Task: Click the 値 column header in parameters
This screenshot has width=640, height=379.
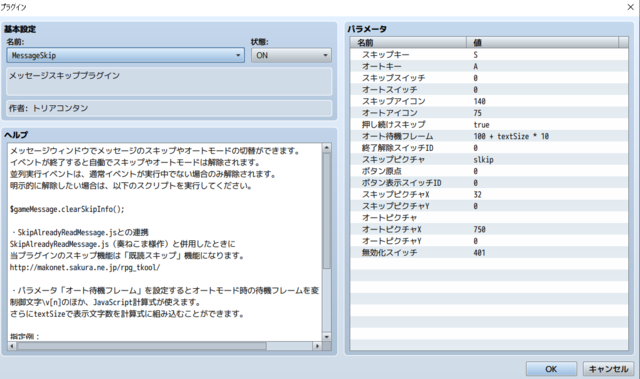Action: (542, 42)
